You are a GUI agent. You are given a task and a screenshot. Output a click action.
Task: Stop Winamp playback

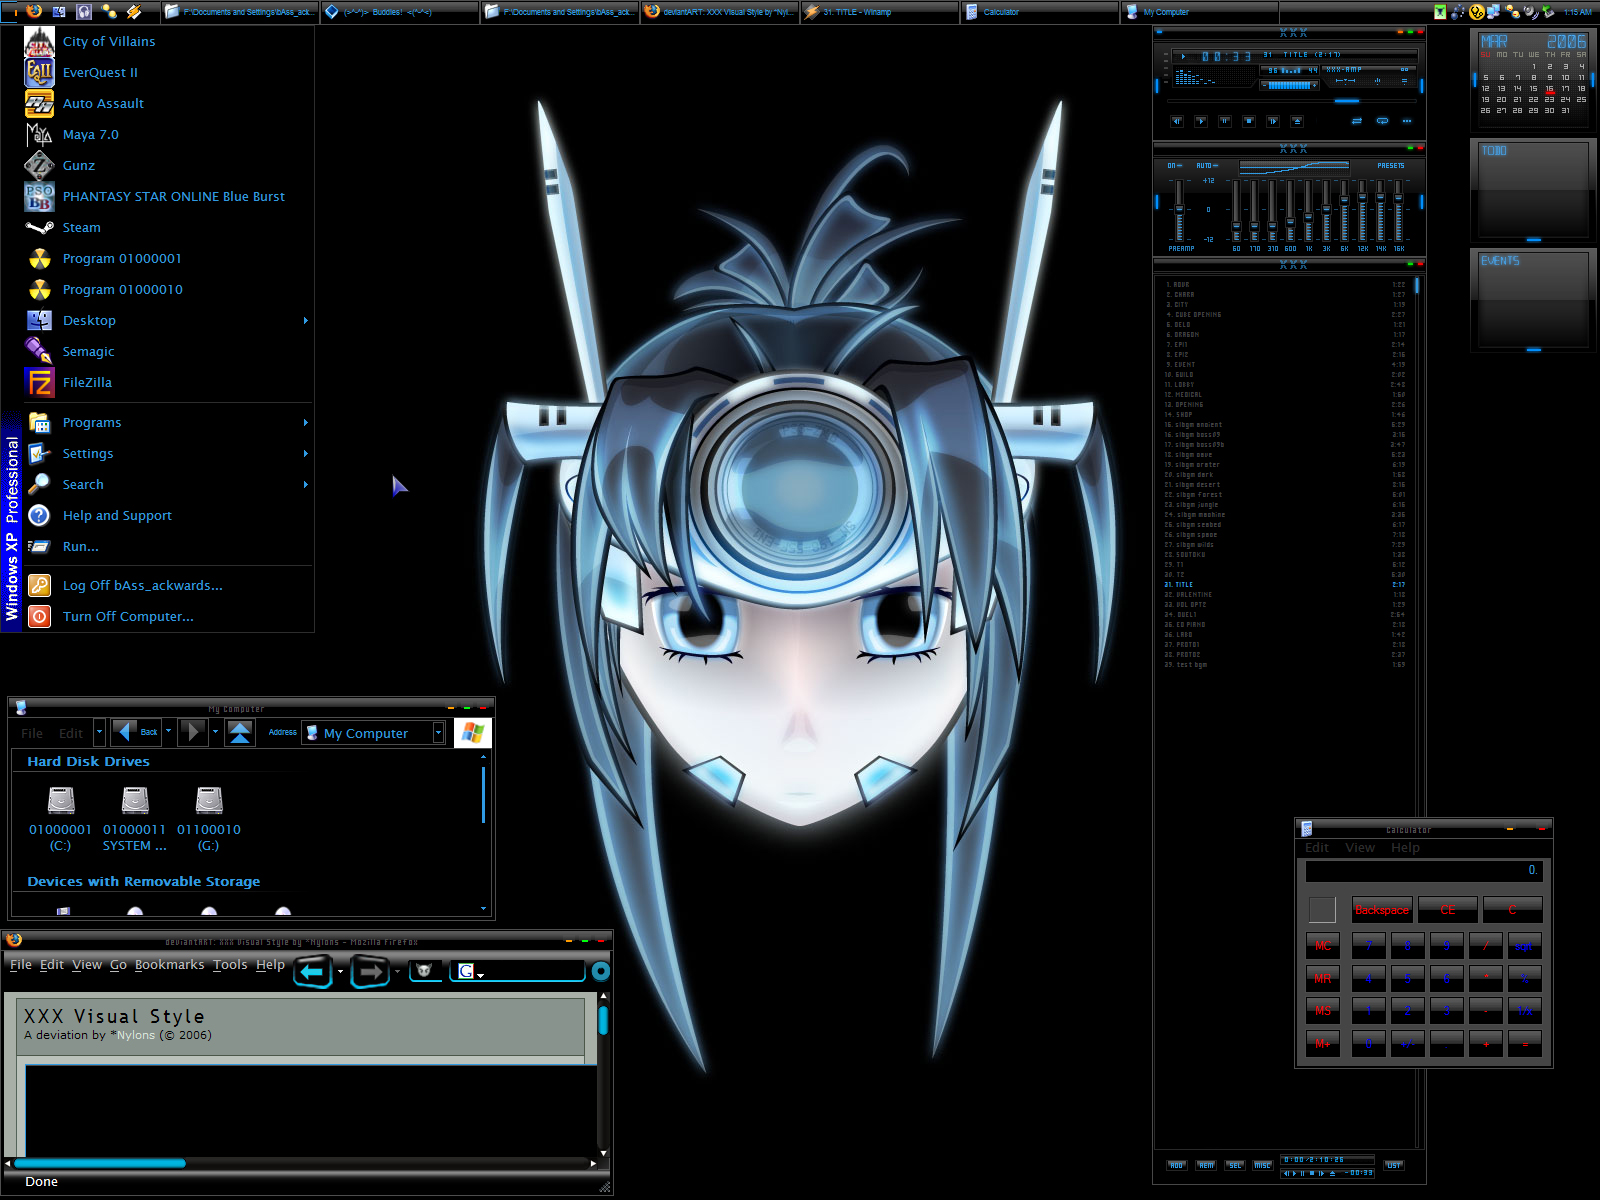tap(1249, 121)
